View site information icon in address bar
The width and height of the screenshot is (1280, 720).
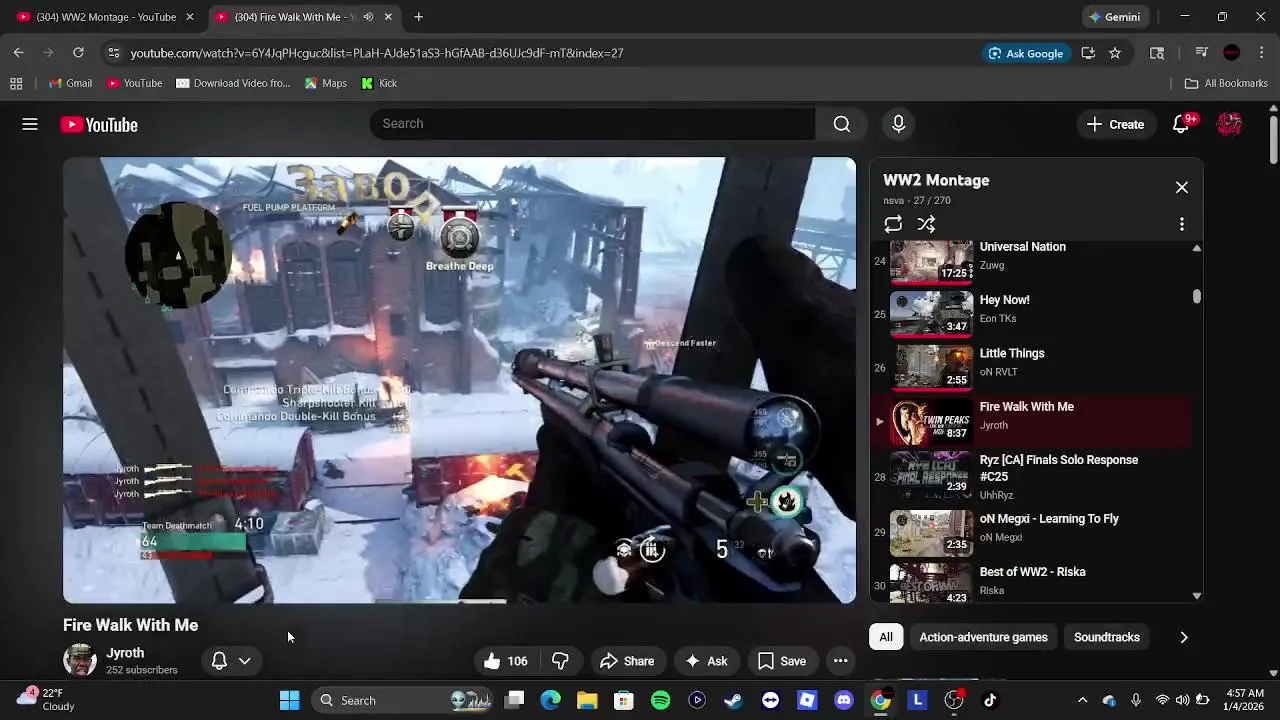pyautogui.click(x=113, y=53)
